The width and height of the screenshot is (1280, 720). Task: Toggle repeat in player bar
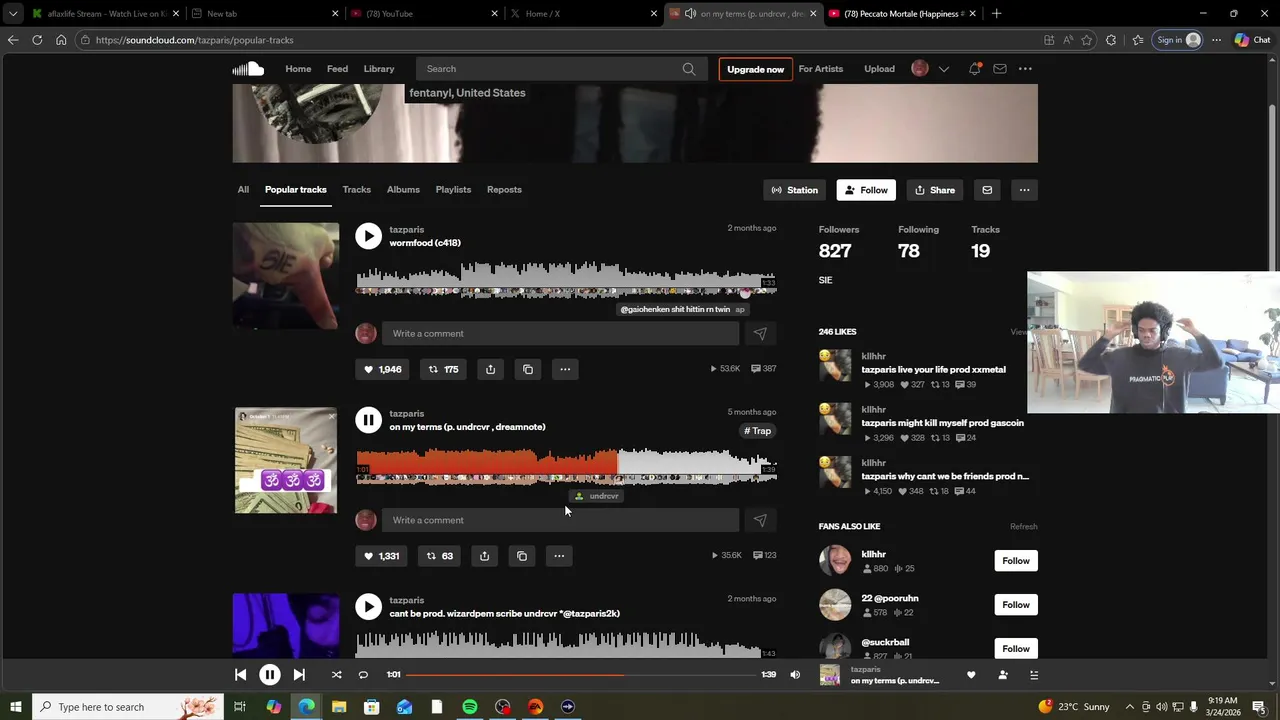pyautogui.click(x=363, y=675)
